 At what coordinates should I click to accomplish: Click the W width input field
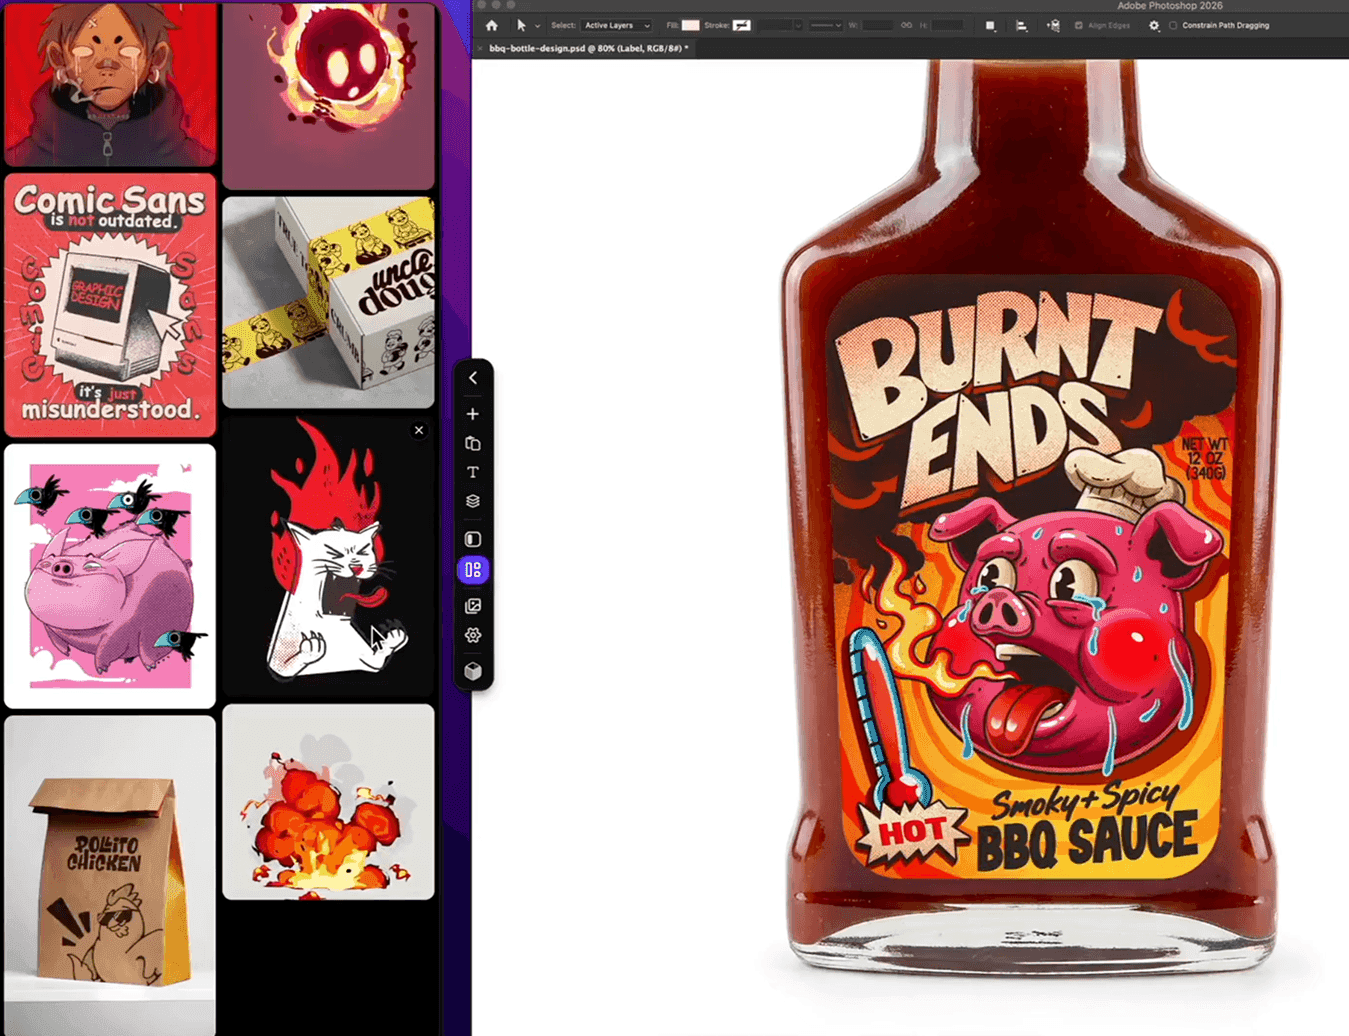(877, 25)
